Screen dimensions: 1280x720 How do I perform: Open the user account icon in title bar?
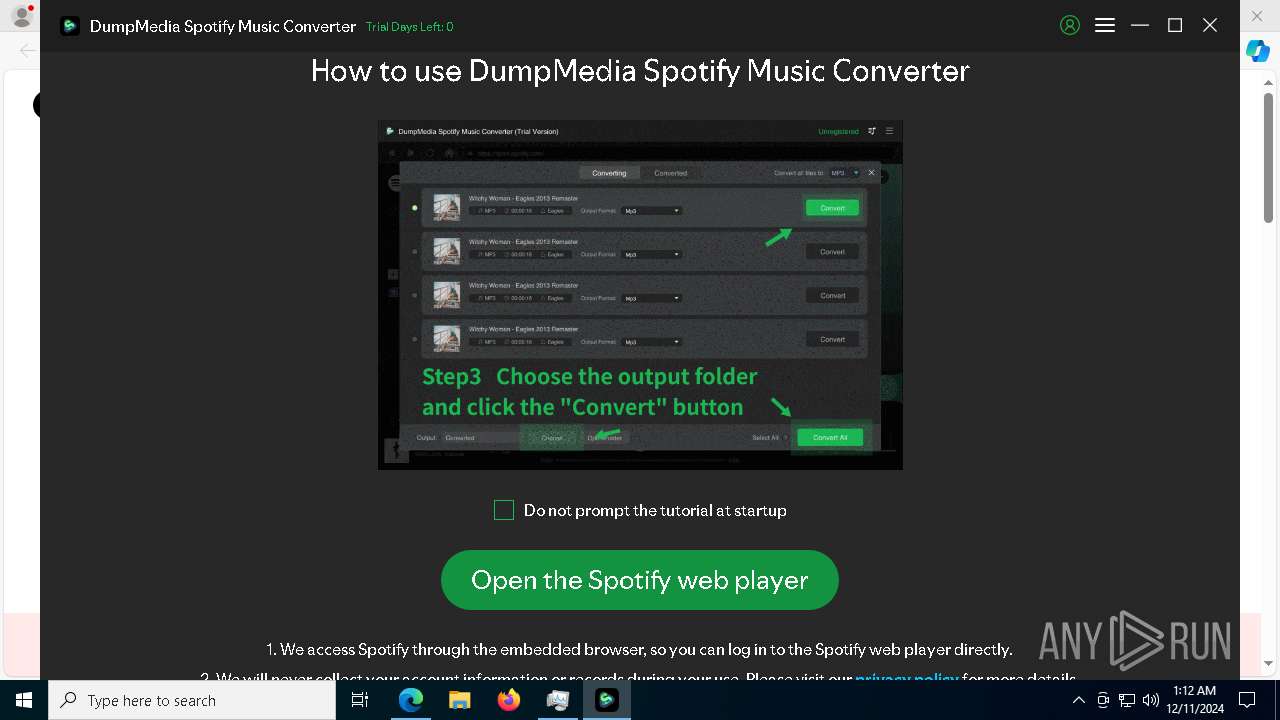tap(1070, 26)
